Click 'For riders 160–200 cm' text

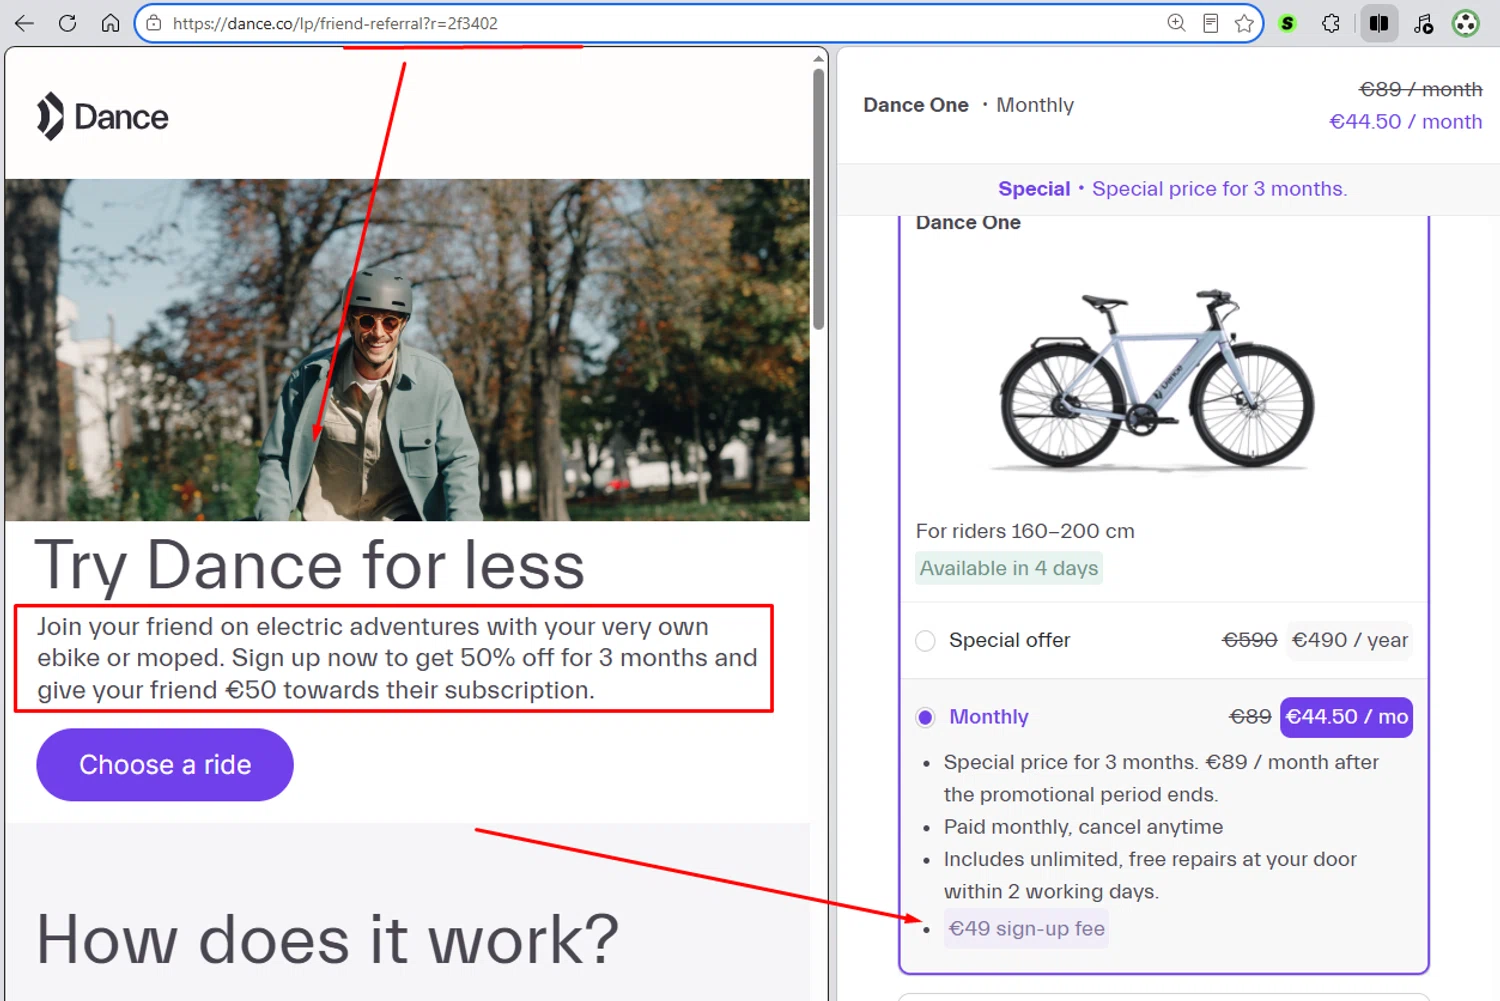point(1025,531)
